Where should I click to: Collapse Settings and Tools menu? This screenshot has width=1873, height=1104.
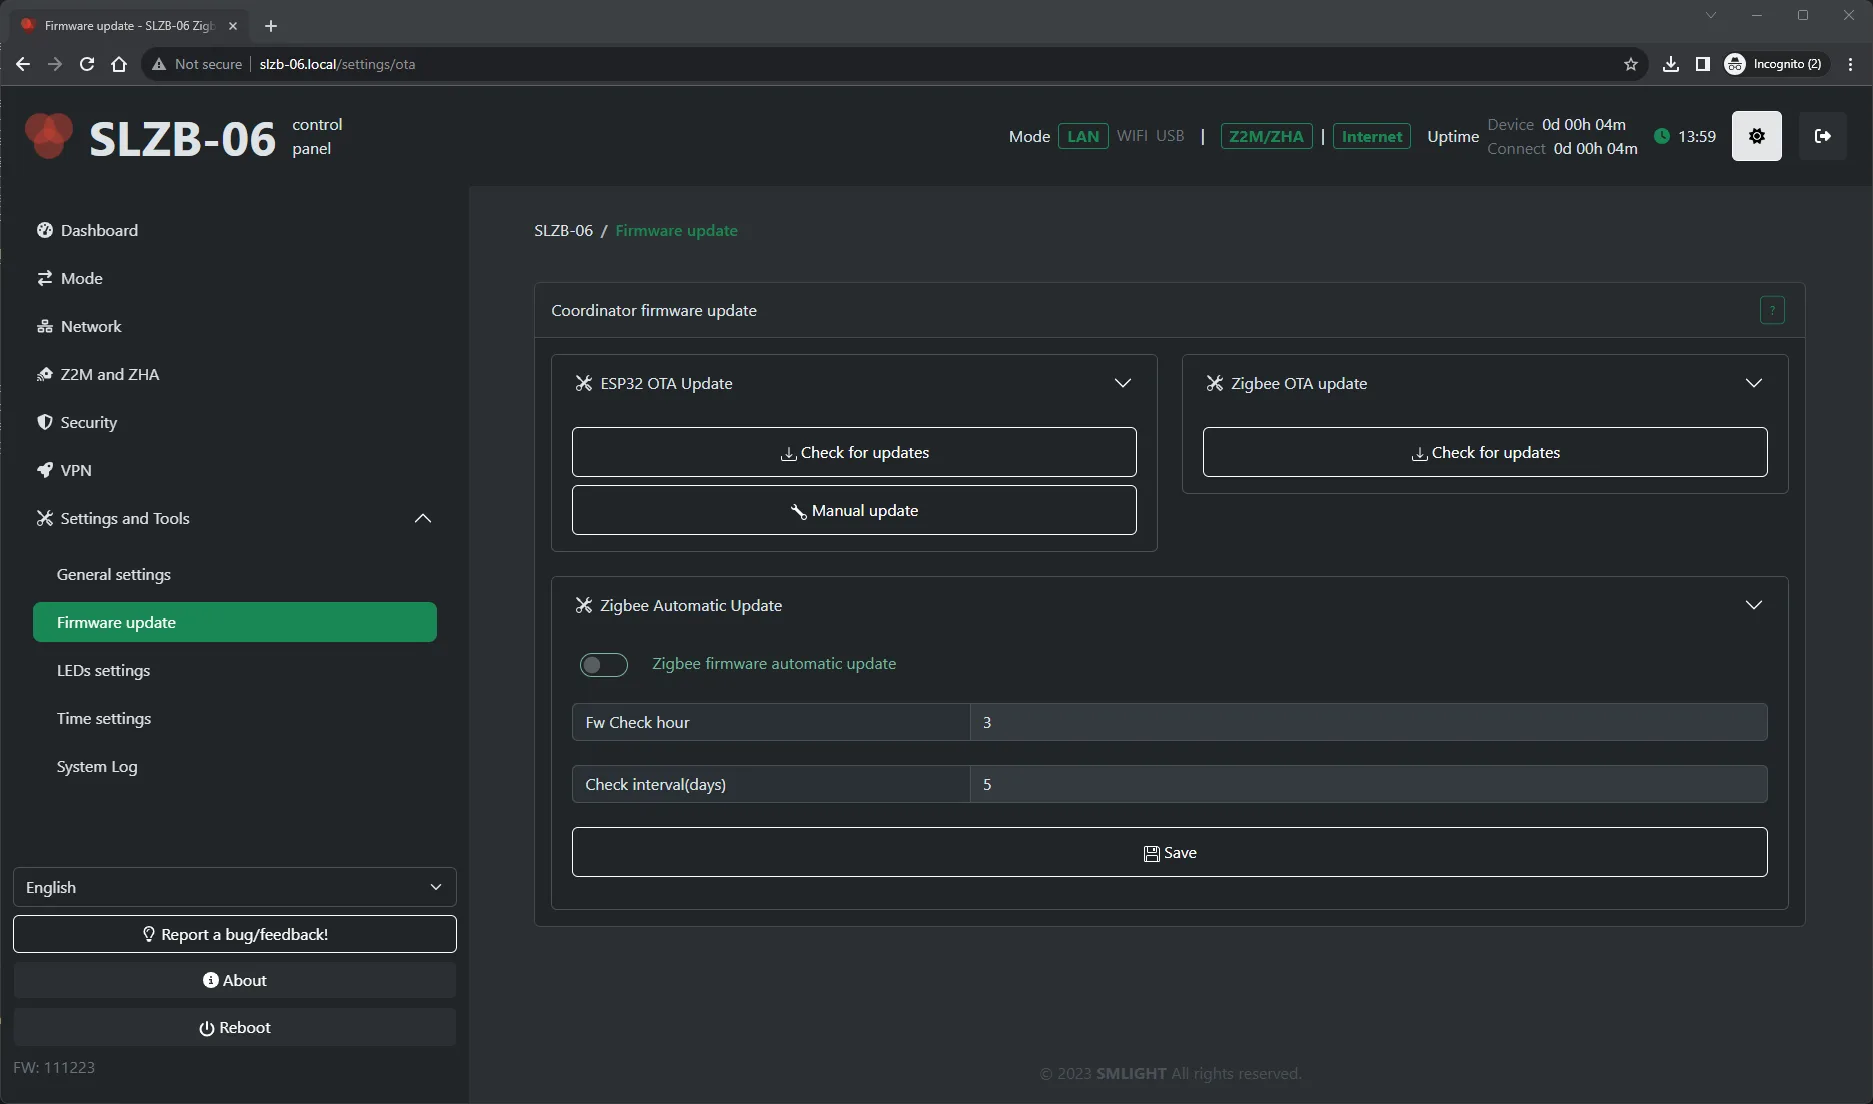tap(422, 518)
